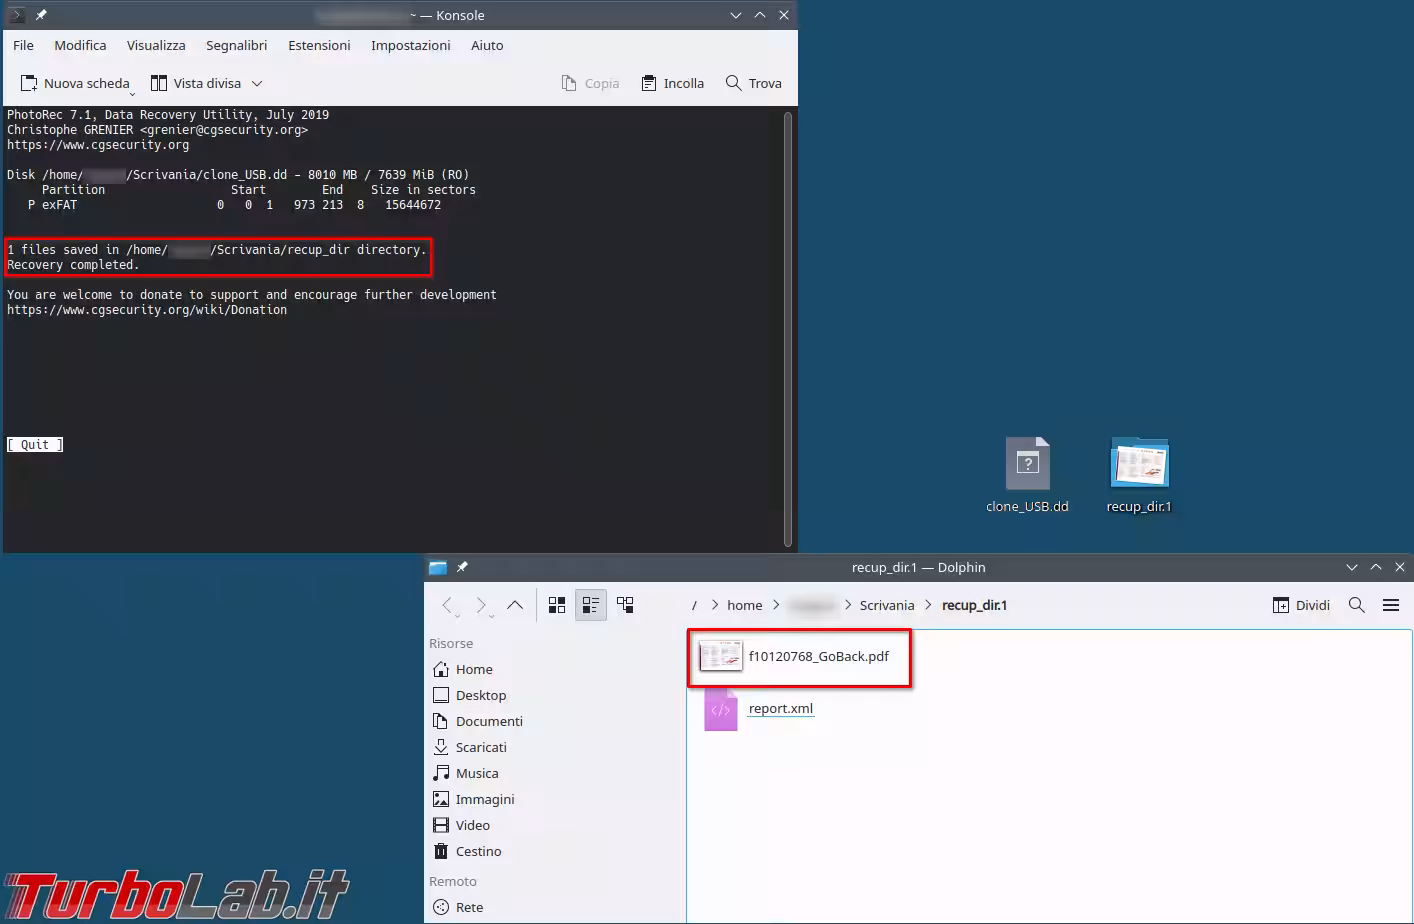Switch Dolphin to icons view mode
Viewport: 1414px width, 924px height.
557,605
